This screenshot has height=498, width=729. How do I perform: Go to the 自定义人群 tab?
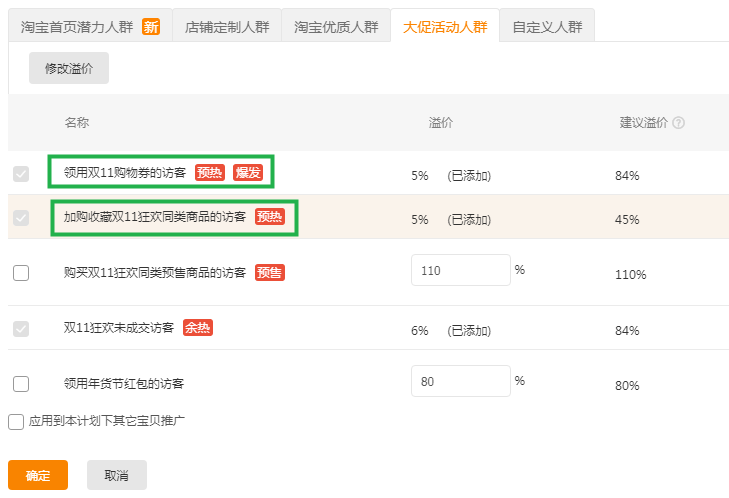[x=547, y=26]
